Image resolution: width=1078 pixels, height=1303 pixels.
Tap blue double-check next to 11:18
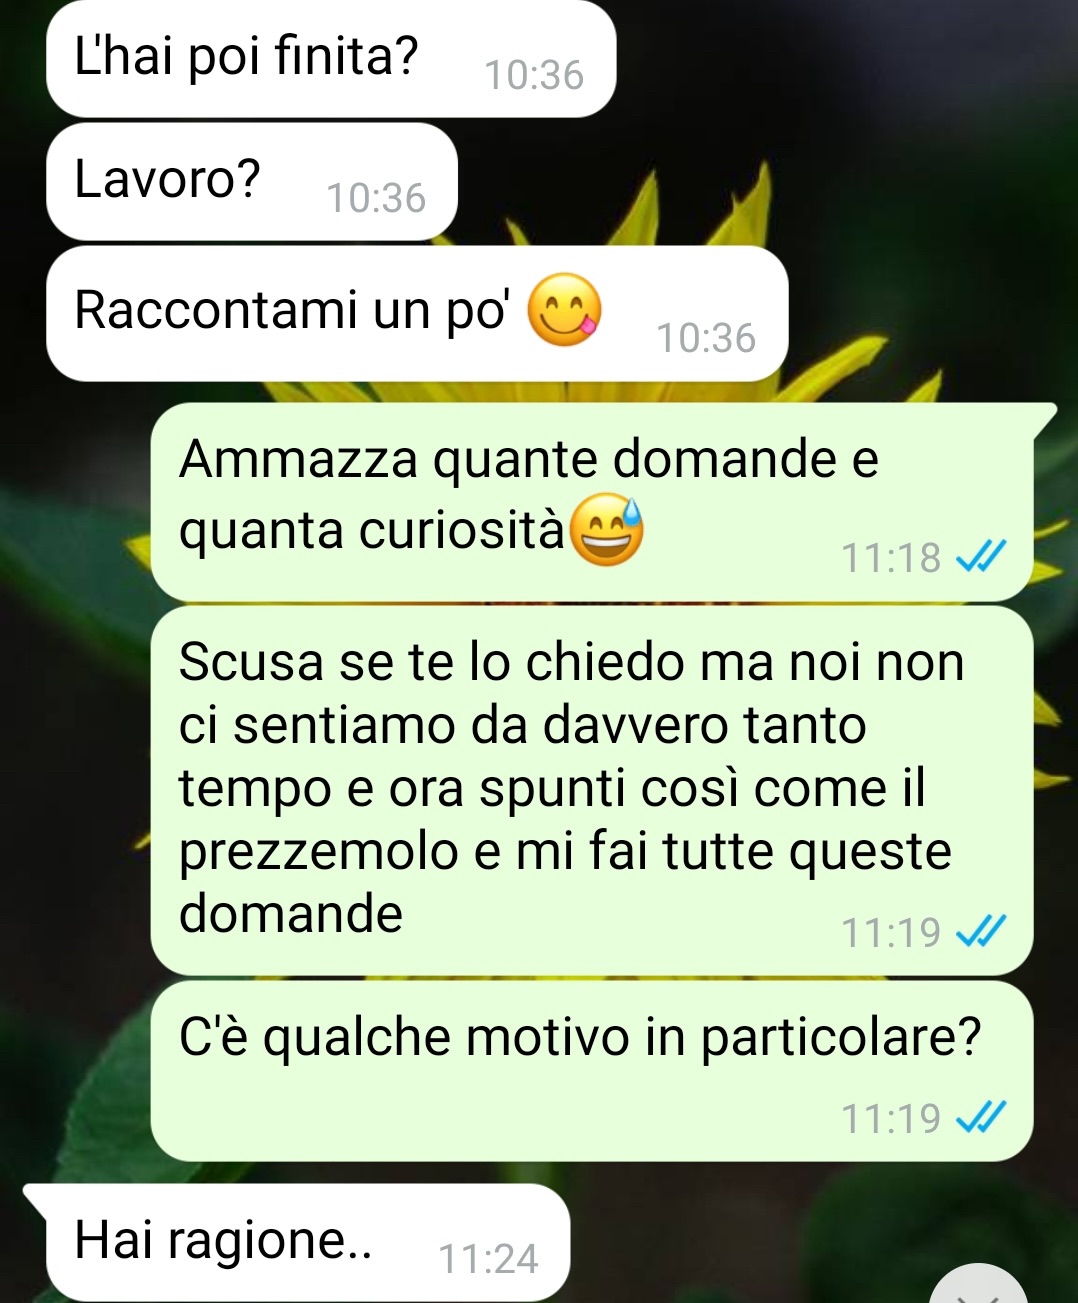980,556
